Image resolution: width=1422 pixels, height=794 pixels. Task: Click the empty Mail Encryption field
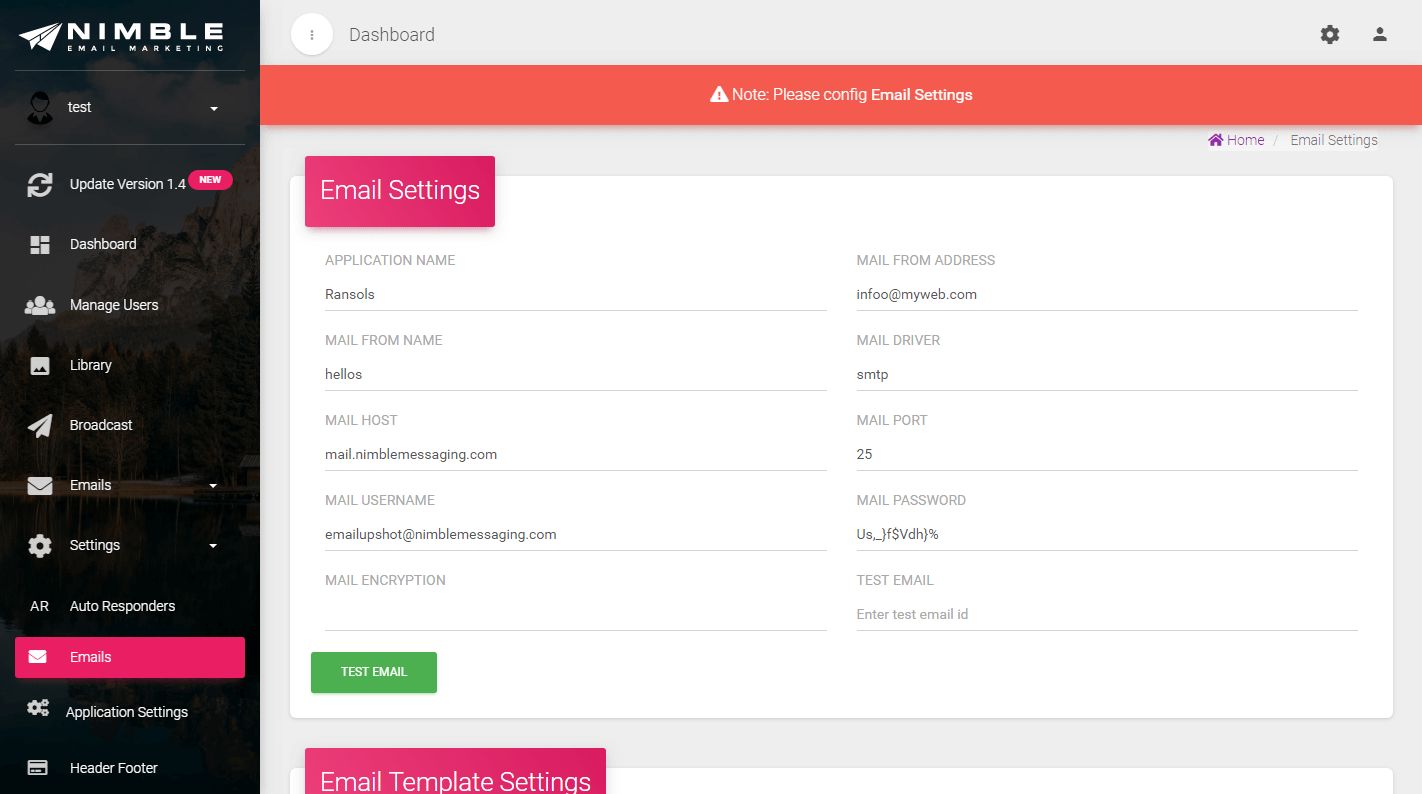pyautogui.click(x=576, y=615)
